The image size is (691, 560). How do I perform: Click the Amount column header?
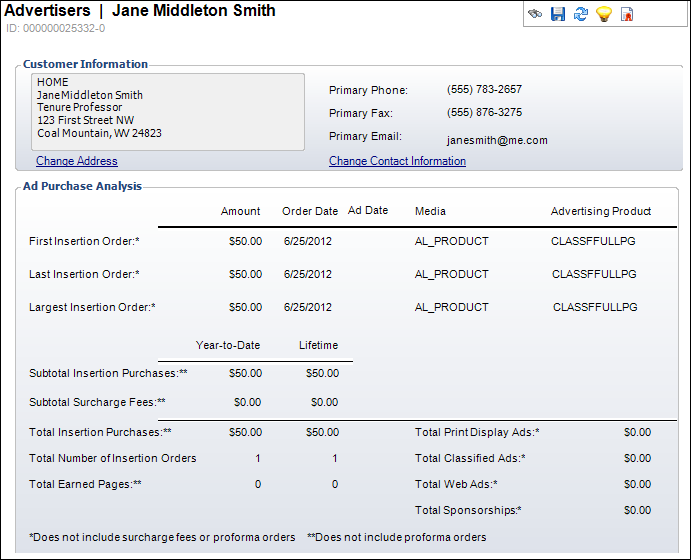click(x=240, y=211)
